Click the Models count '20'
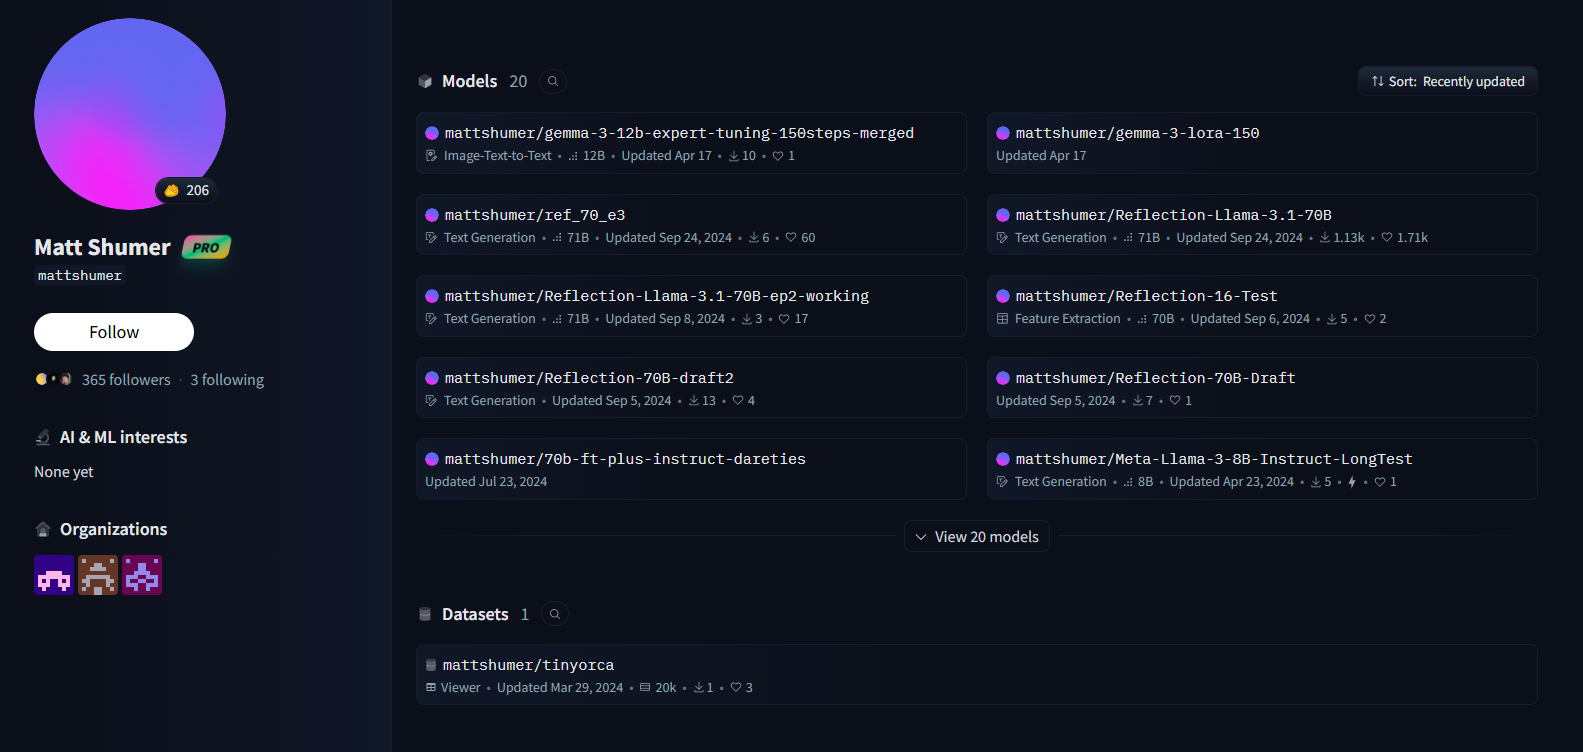Viewport: 1583px width, 752px height. [x=518, y=81]
